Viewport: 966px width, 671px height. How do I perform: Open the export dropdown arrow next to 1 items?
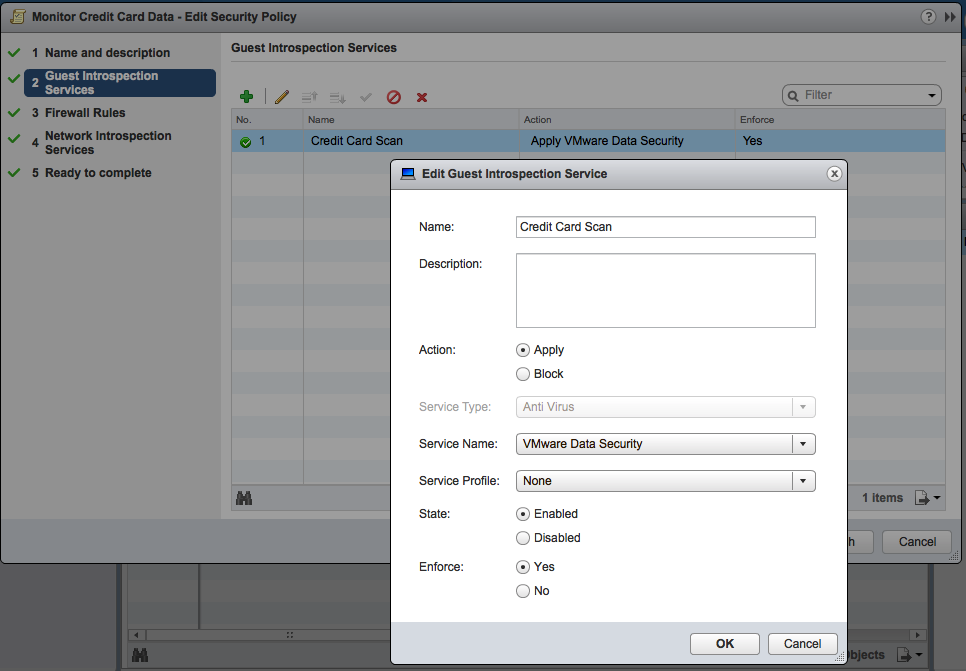(937, 498)
